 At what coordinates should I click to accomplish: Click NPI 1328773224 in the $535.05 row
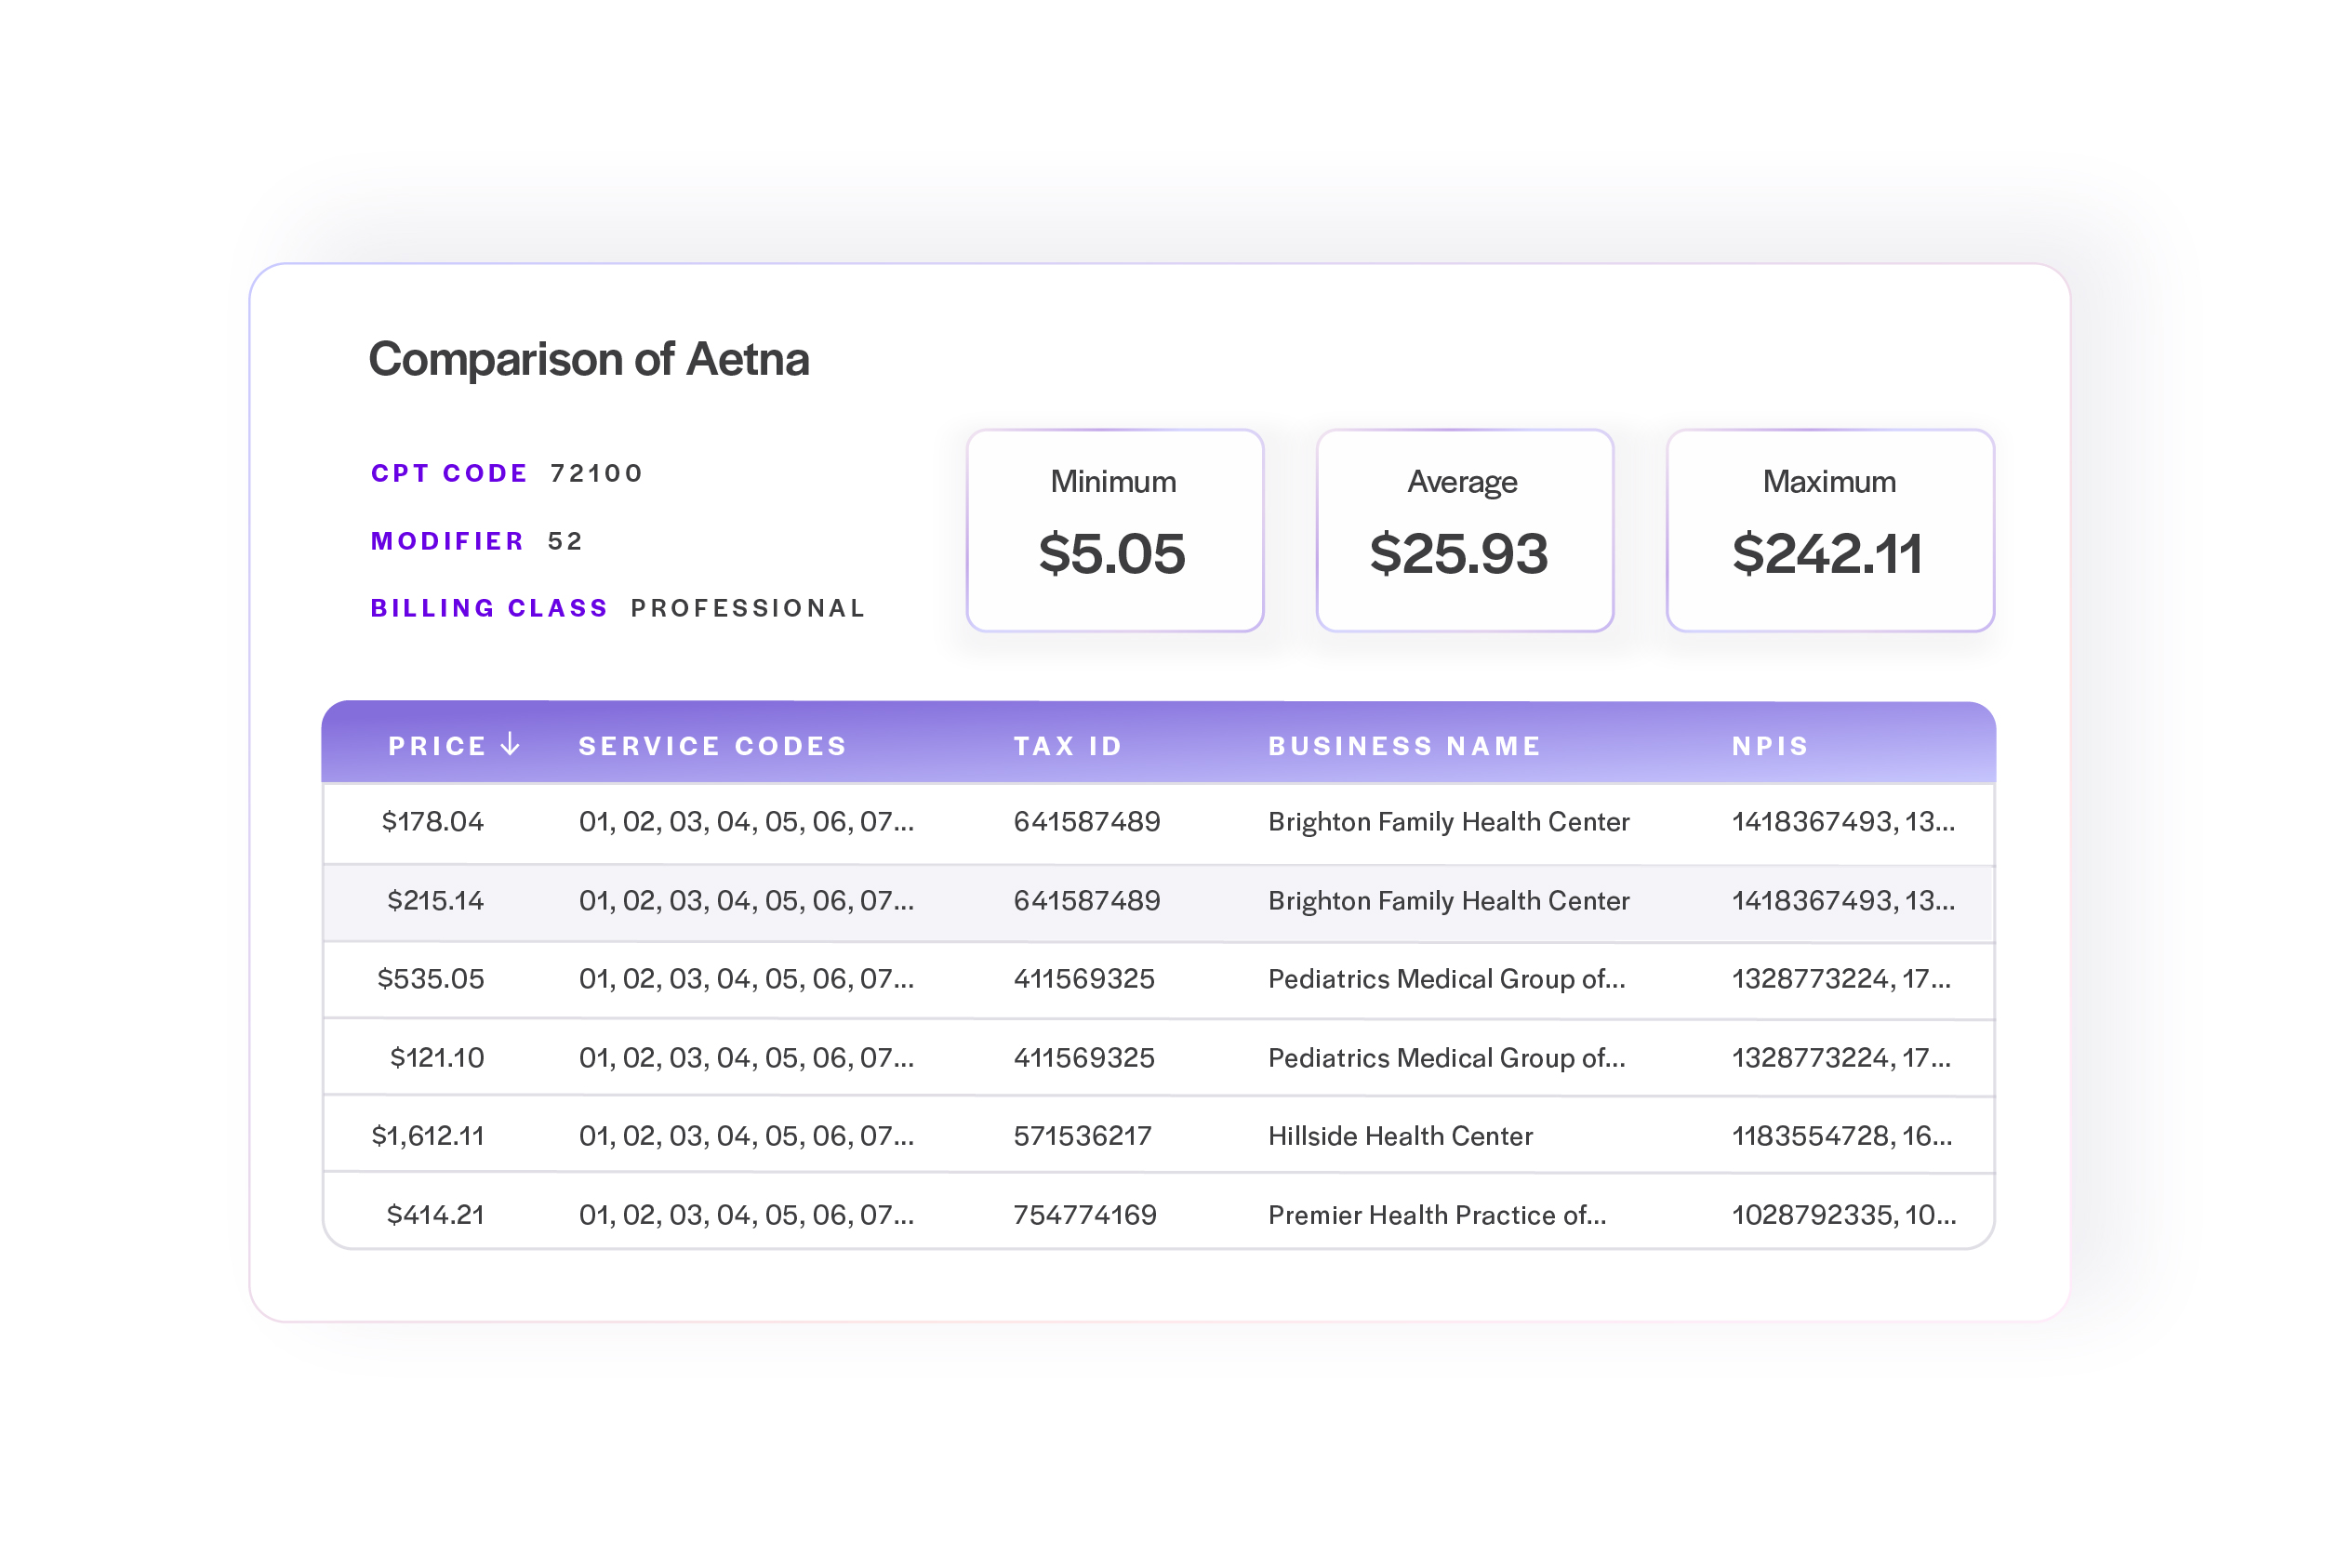click(1840, 979)
